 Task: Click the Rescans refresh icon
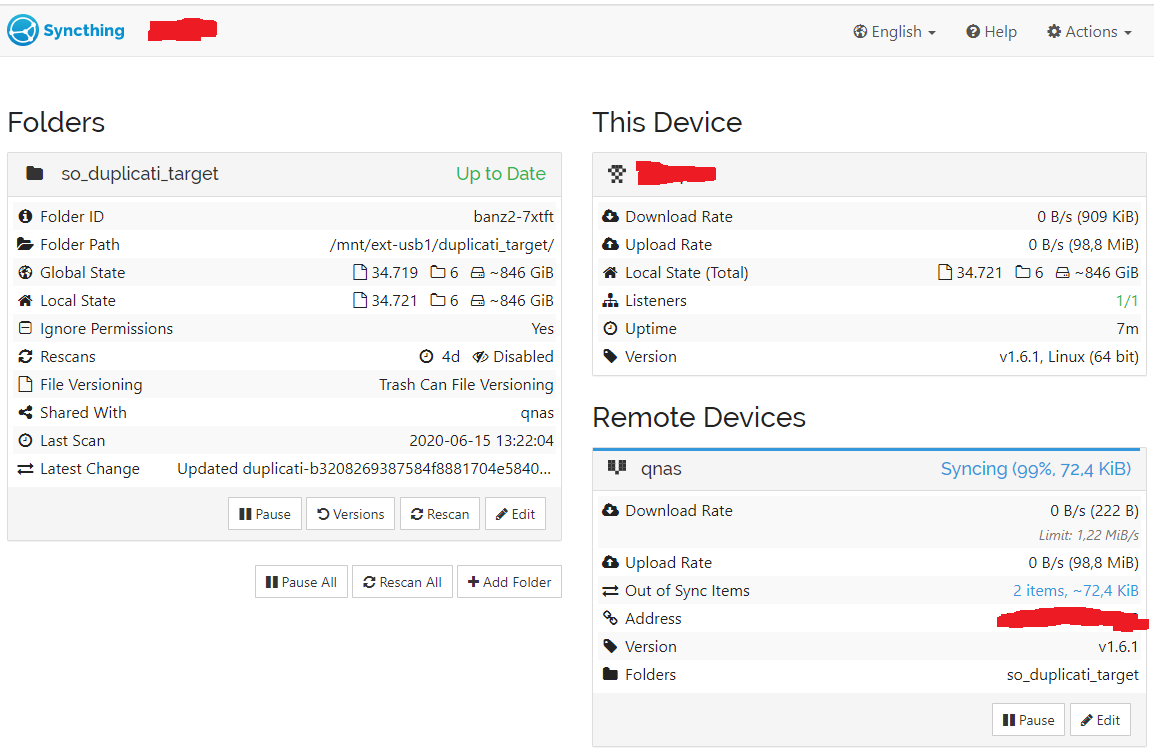[25, 356]
